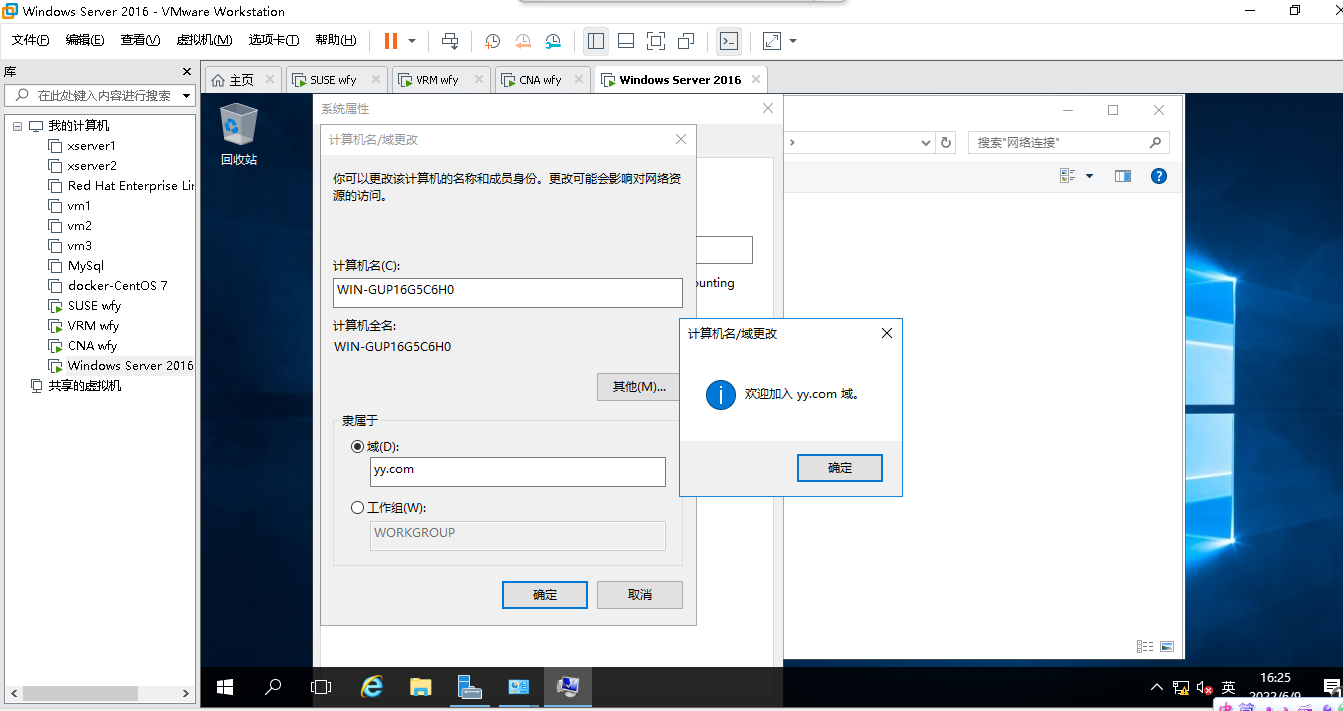Screen dimensions: 1343x711
Task: Select CNA wfy in the library tree
Action: (92, 346)
